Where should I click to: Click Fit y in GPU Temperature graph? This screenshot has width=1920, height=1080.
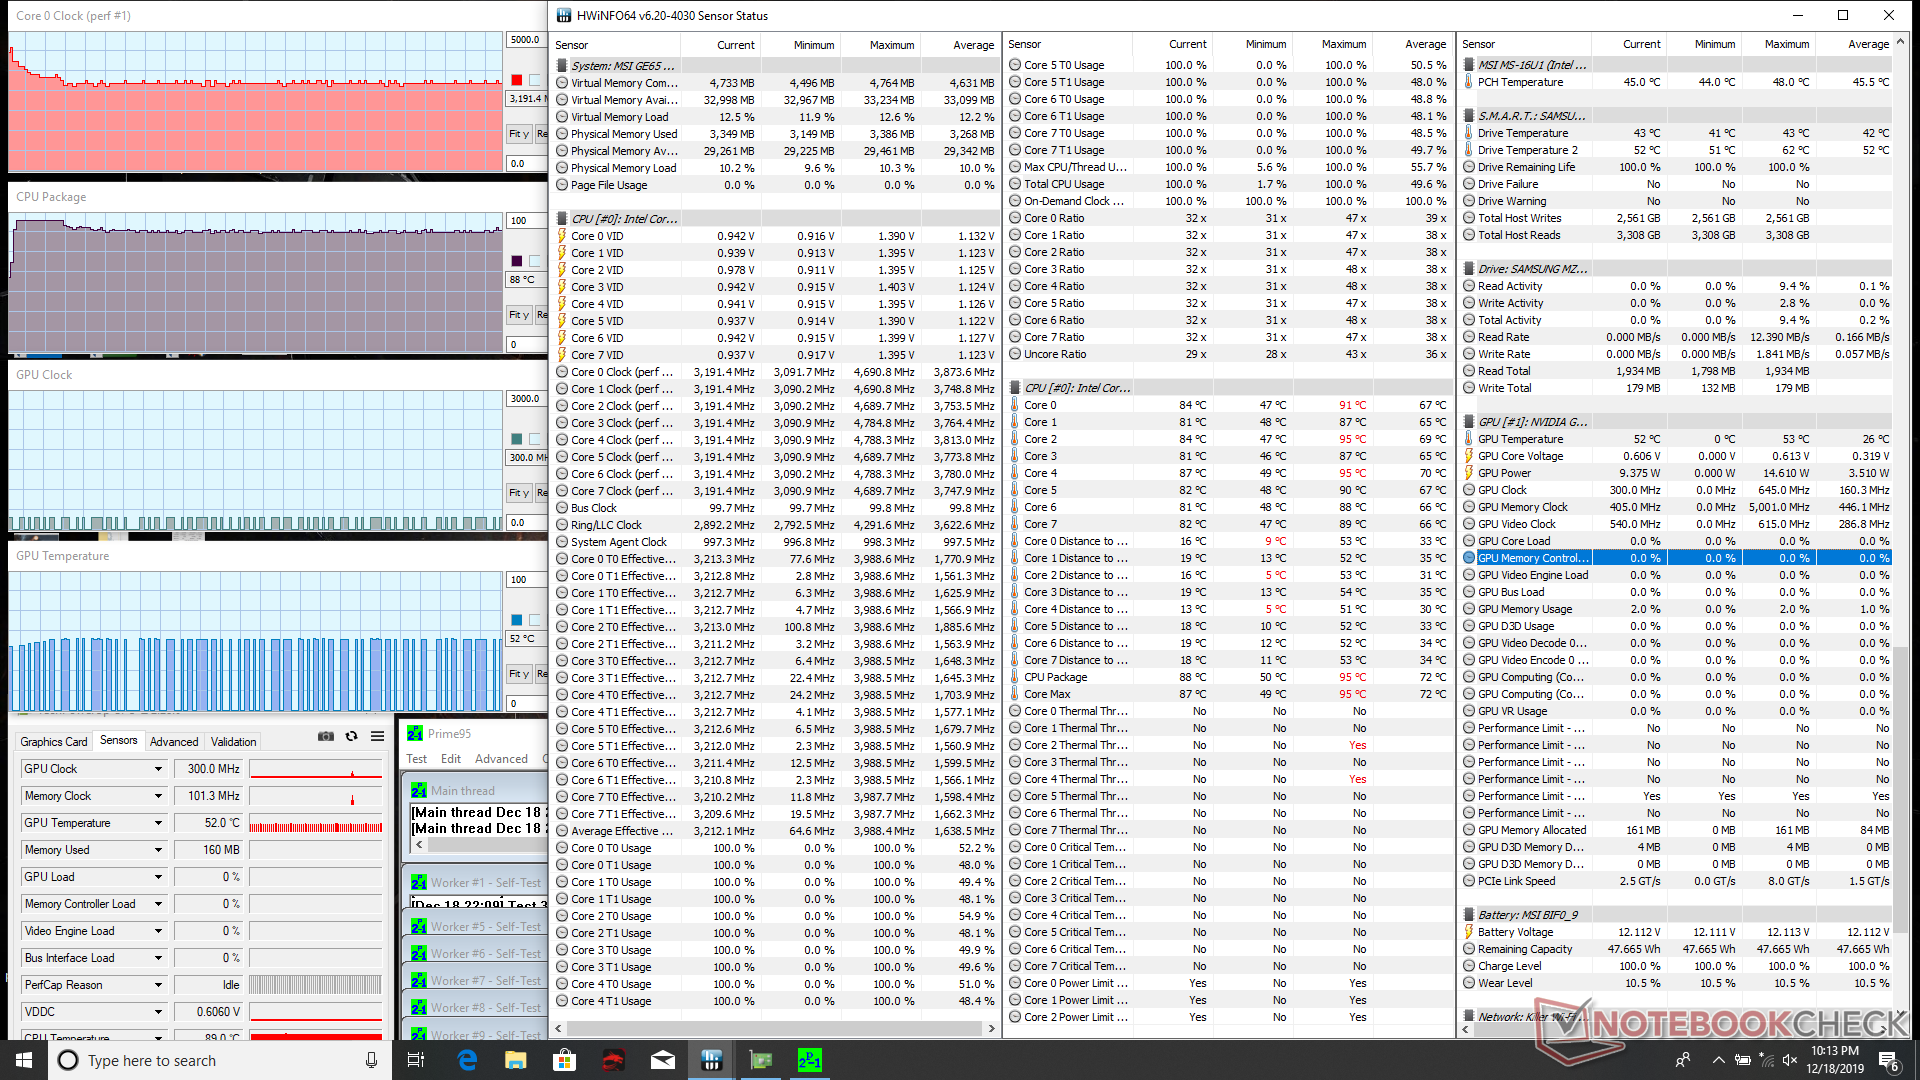pyautogui.click(x=518, y=674)
